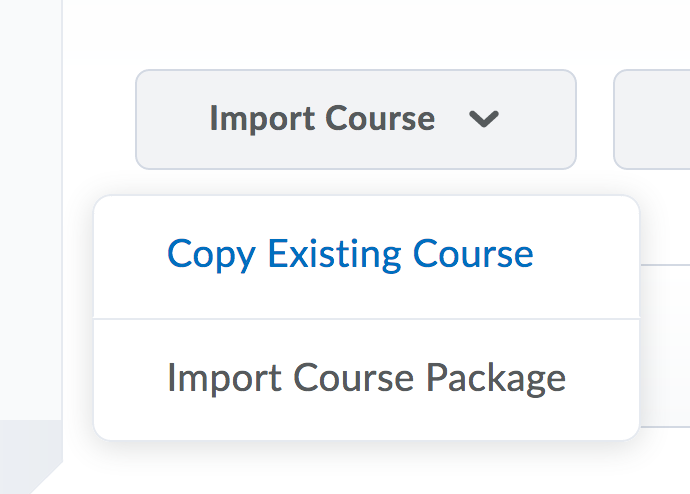
Task: Click the chevron arrow beside Import Course
Action: [484, 119]
